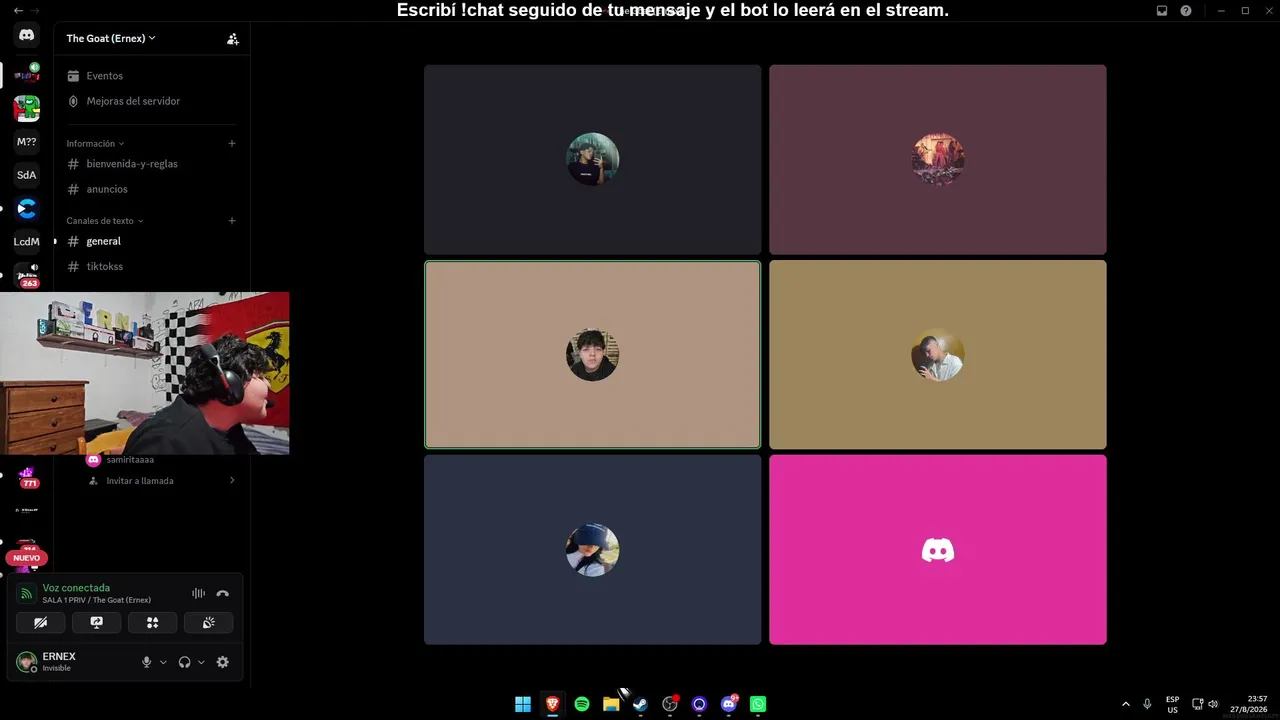The width and height of the screenshot is (1280, 720).
Task: Expand the Invitar a llamada arrow
Action: pyautogui.click(x=232, y=481)
